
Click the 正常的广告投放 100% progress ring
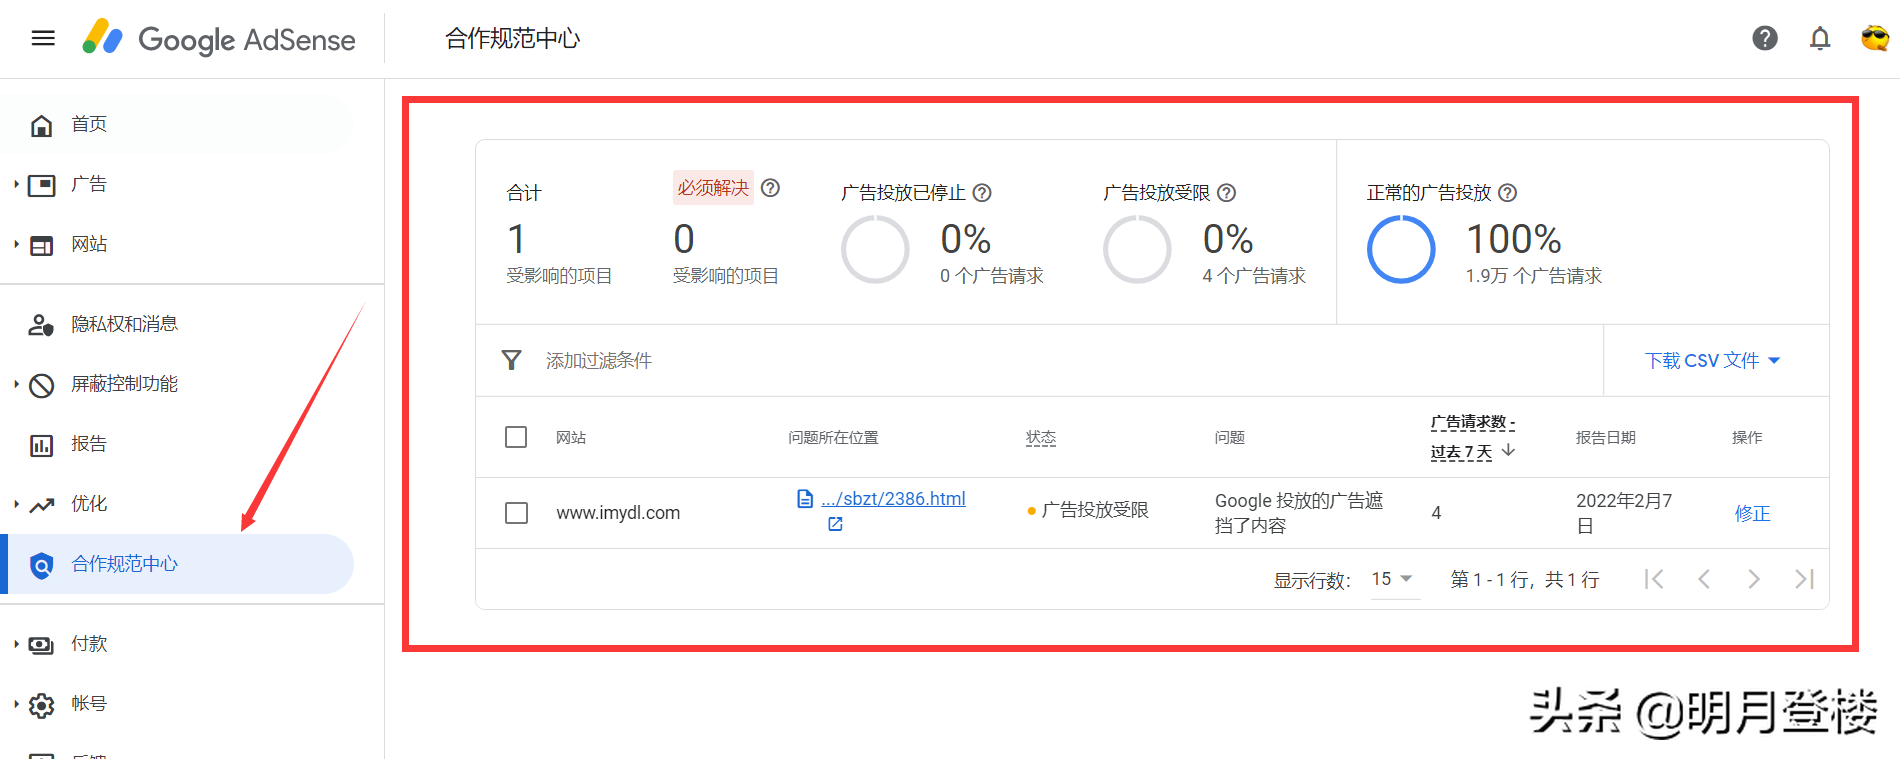pyautogui.click(x=1401, y=250)
